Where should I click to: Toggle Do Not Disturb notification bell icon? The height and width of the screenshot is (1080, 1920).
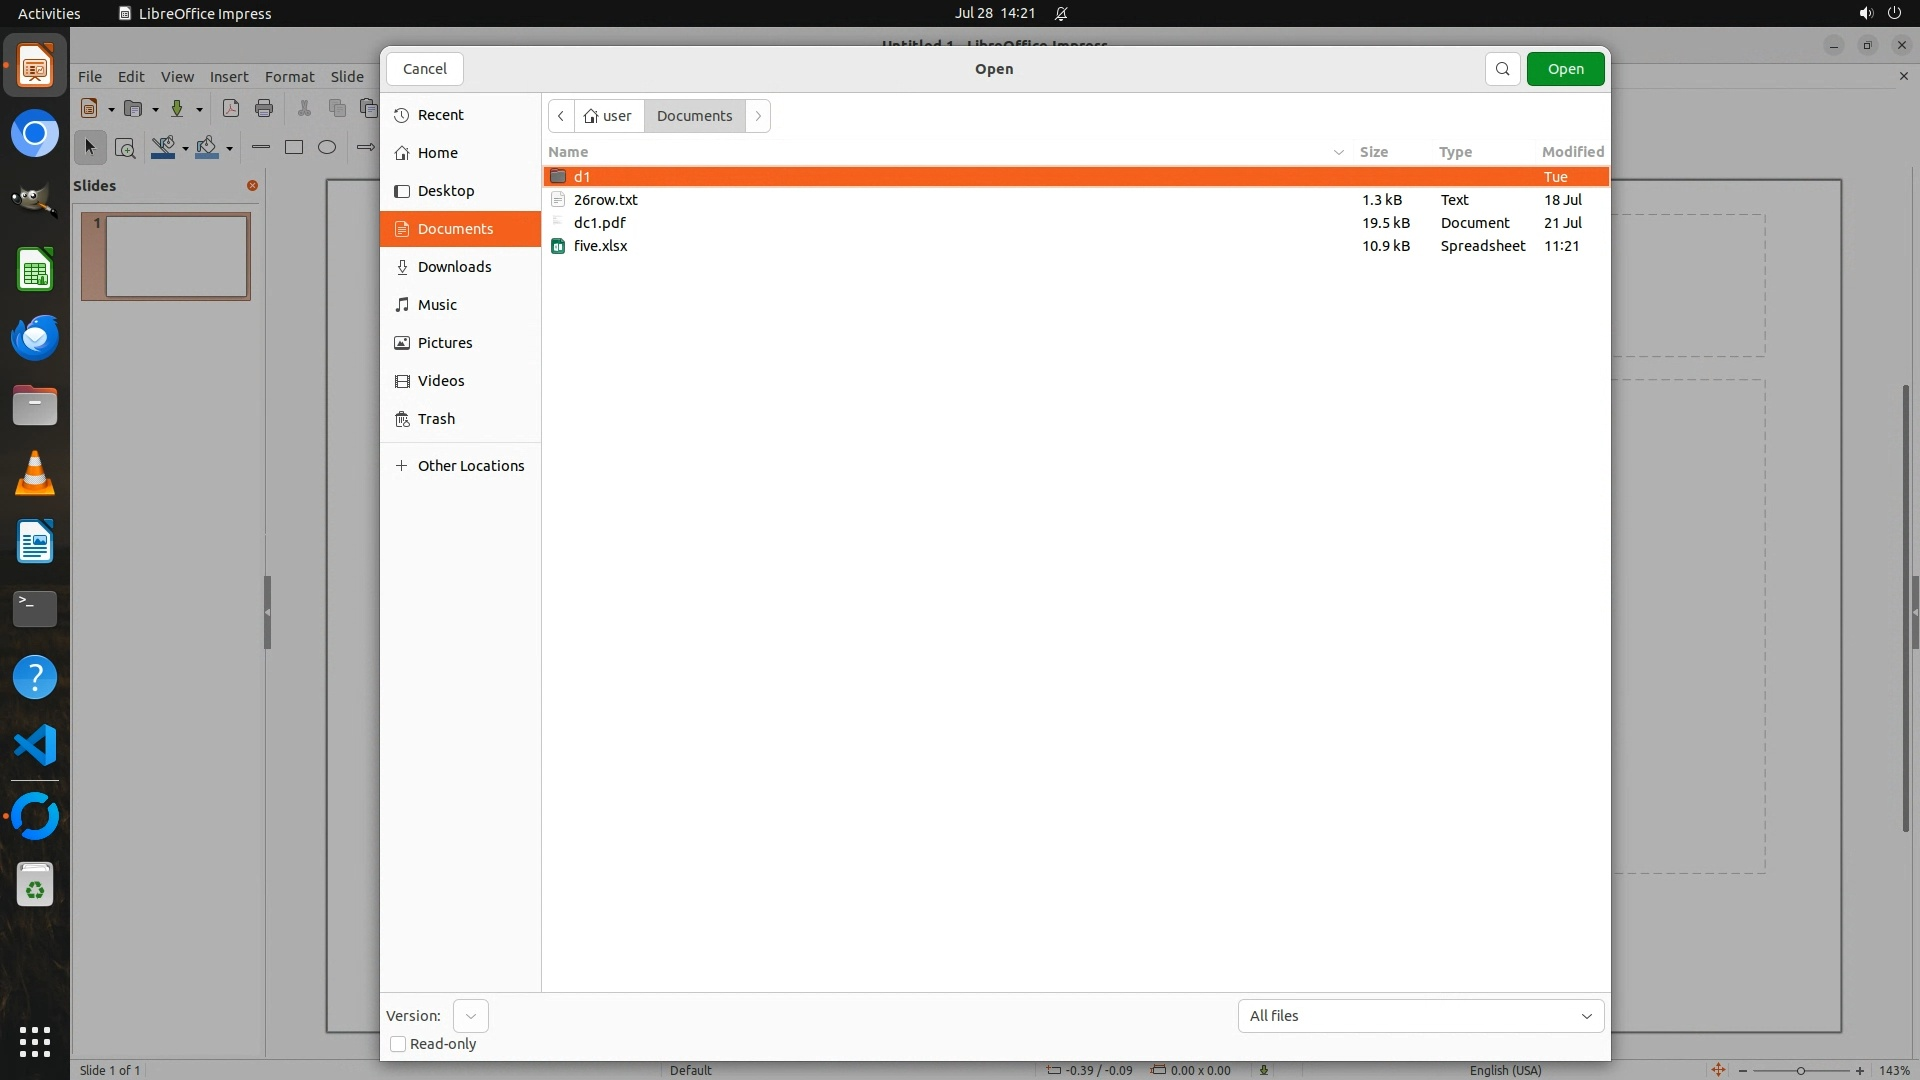point(1062,14)
